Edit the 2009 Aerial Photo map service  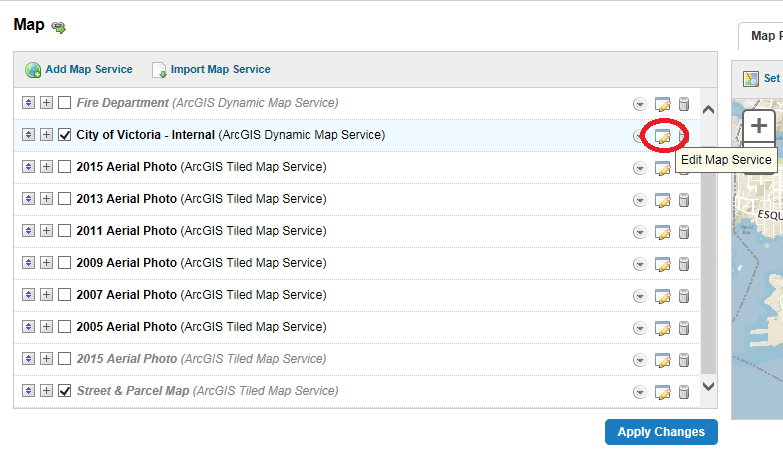[662, 264]
